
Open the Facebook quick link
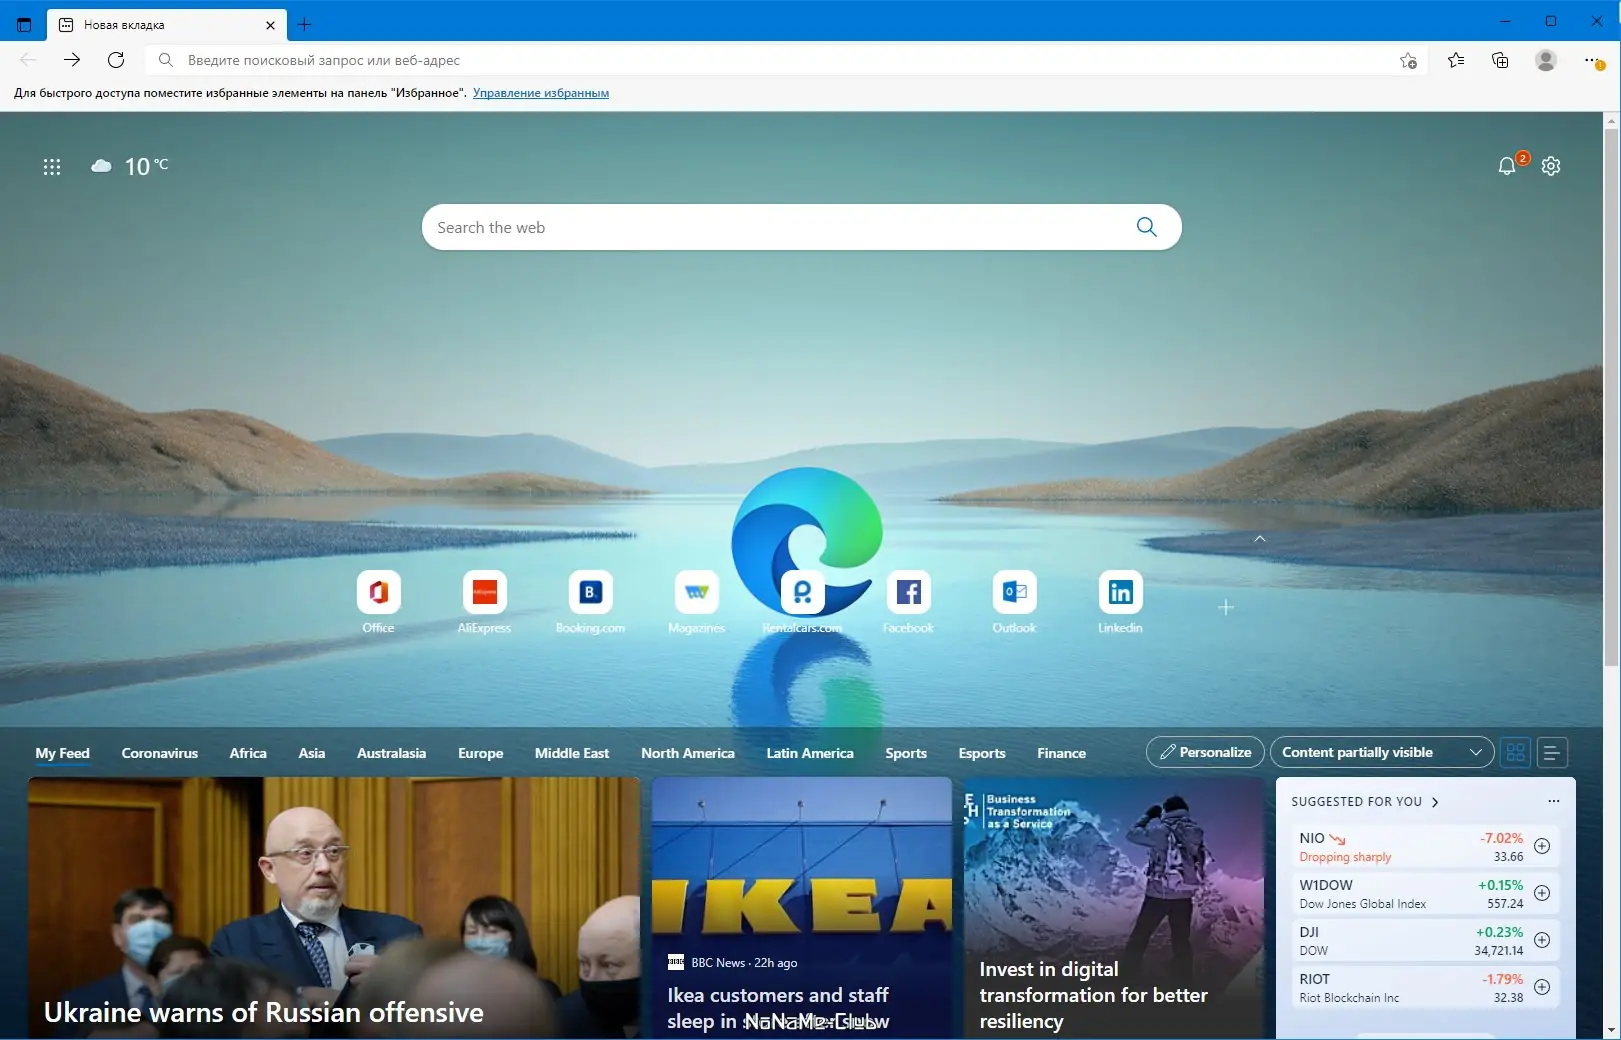click(908, 601)
